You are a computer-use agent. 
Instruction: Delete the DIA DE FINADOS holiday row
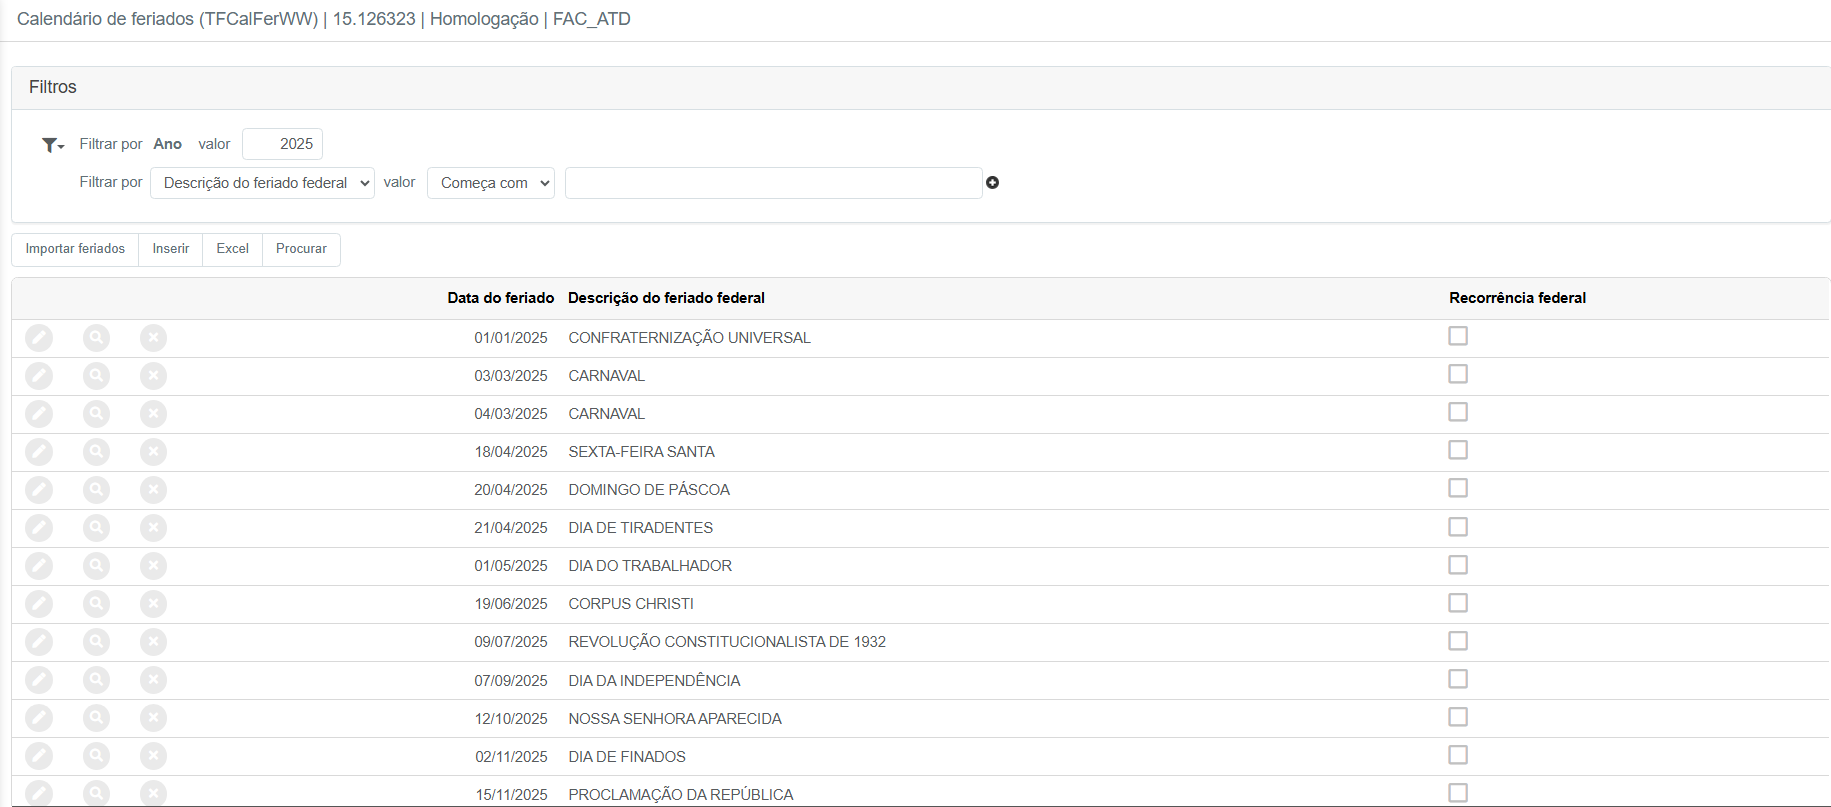(x=153, y=756)
